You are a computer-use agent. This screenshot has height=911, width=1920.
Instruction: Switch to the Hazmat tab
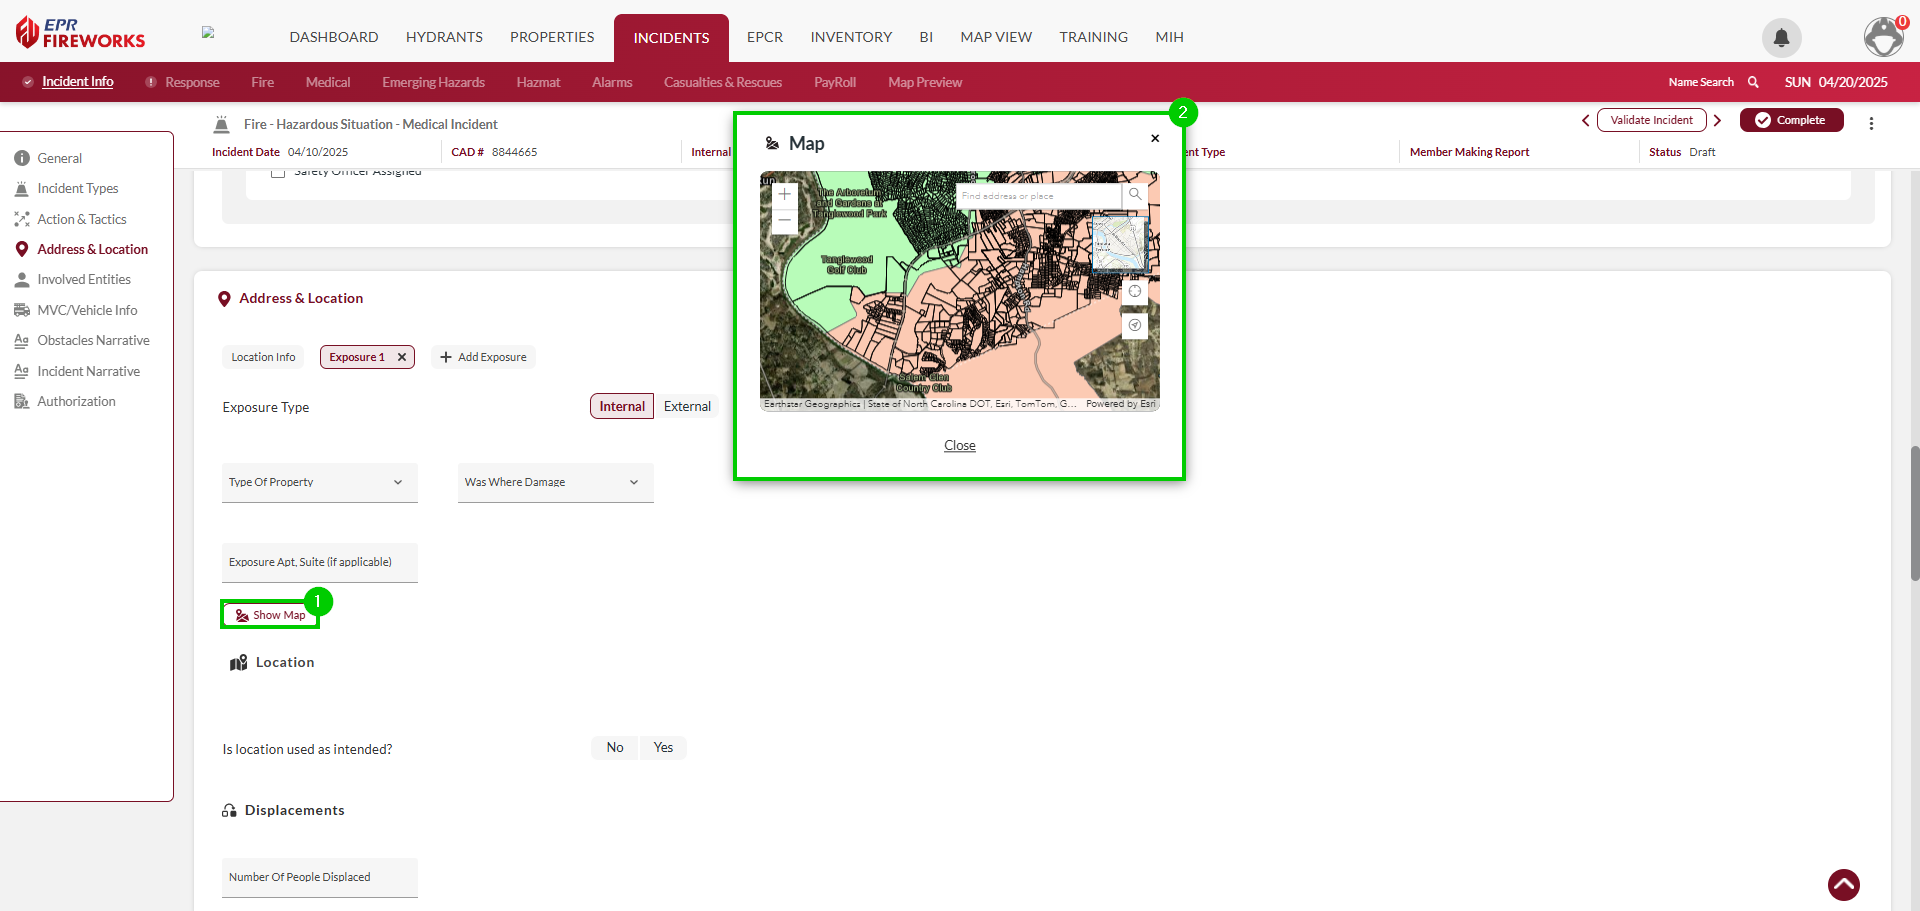tap(538, 82)
